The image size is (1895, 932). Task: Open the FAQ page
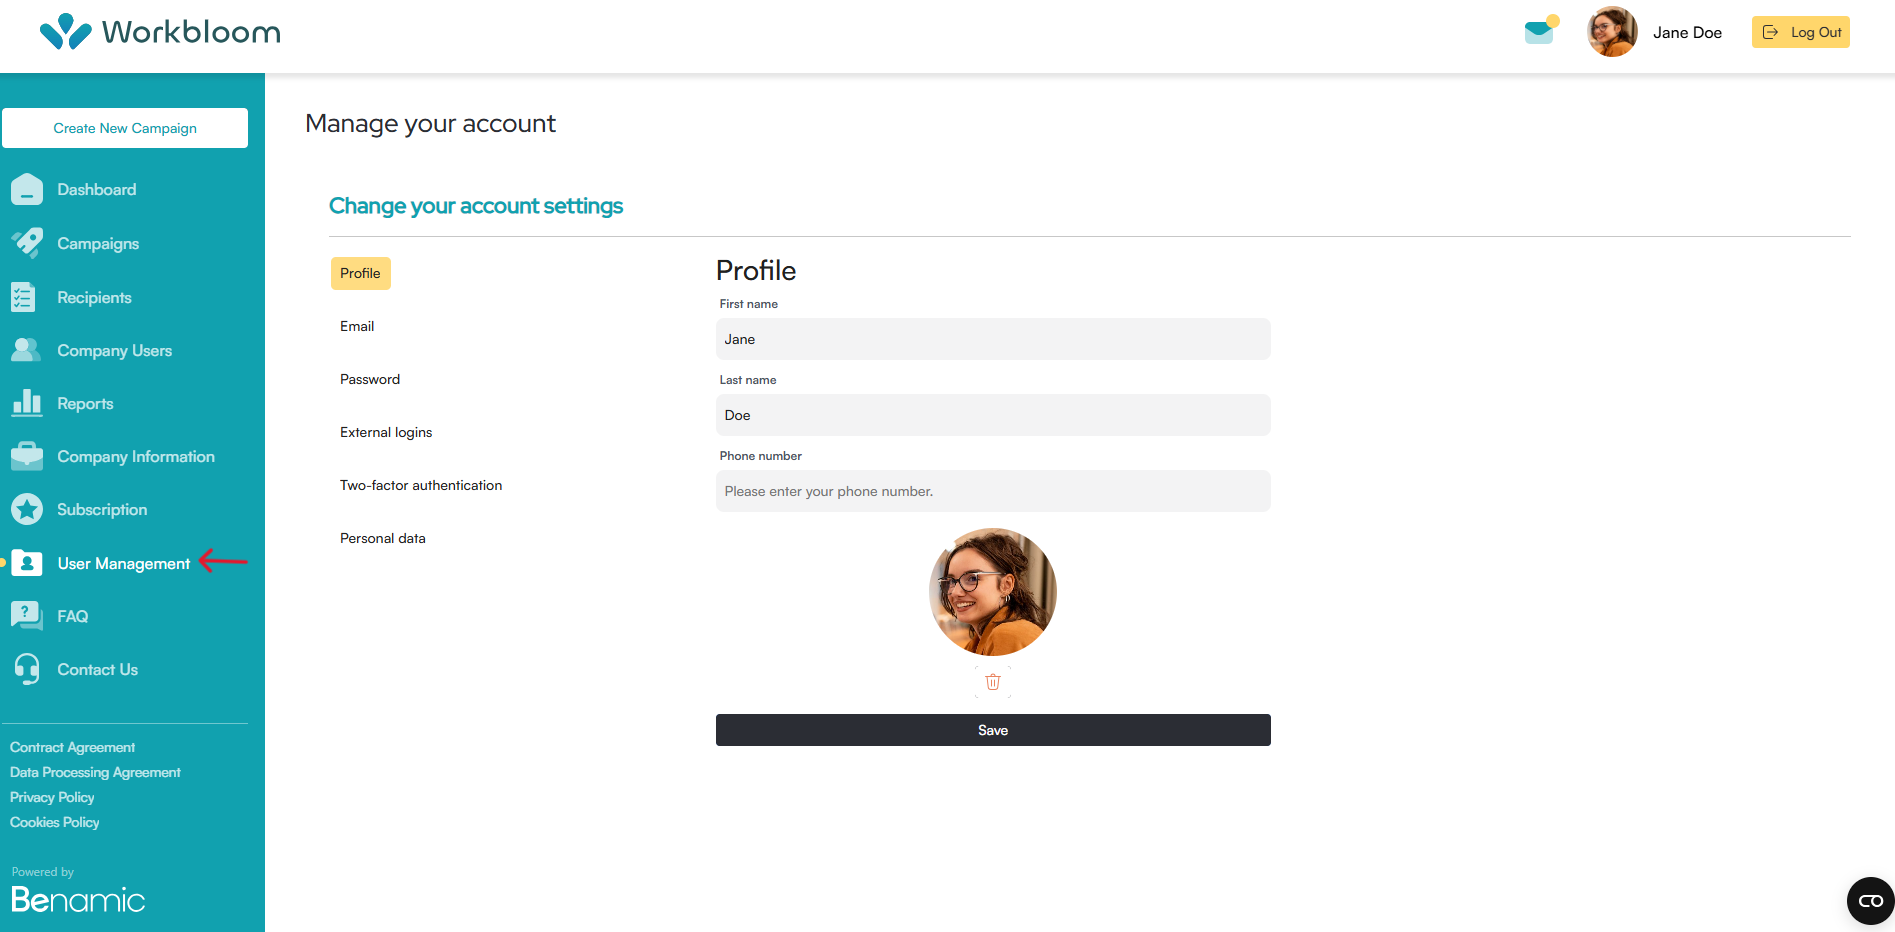(72, 616)
